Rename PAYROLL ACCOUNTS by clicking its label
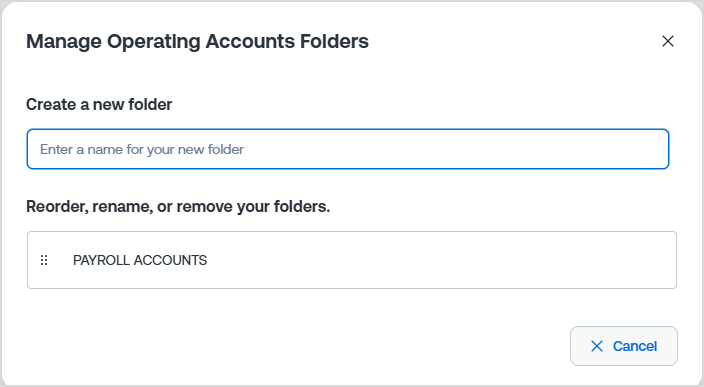704x387 pixels. click(140, 260)
